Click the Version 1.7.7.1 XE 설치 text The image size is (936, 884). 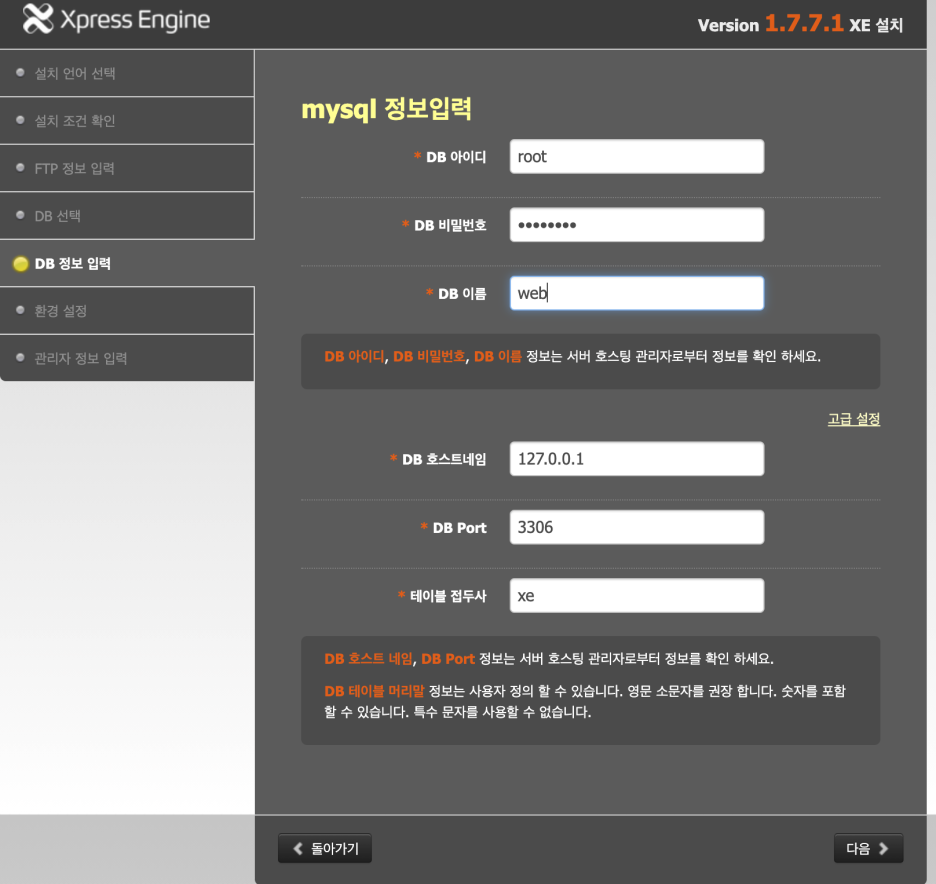800,24
